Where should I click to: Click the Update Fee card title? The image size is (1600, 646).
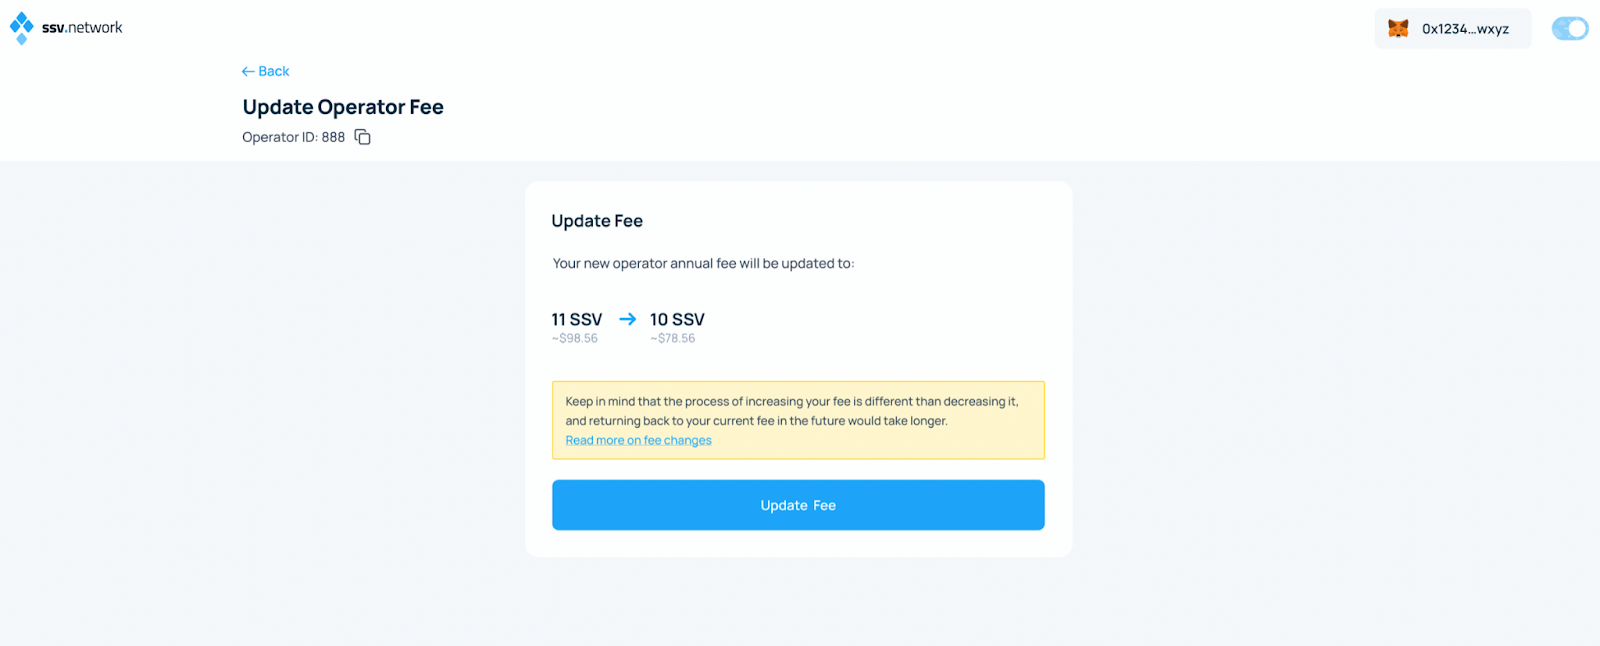point(597,221)
